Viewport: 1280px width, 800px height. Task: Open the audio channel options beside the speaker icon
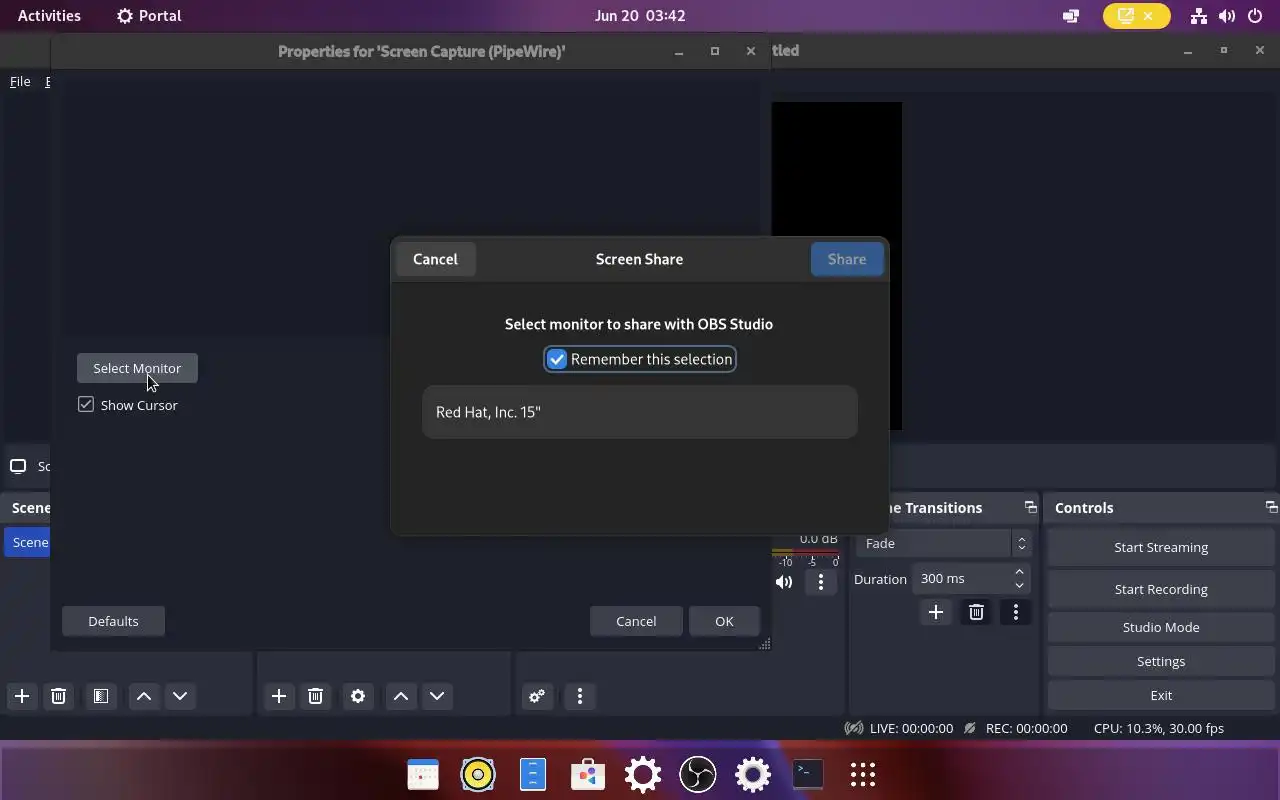[x=821, y=582]
